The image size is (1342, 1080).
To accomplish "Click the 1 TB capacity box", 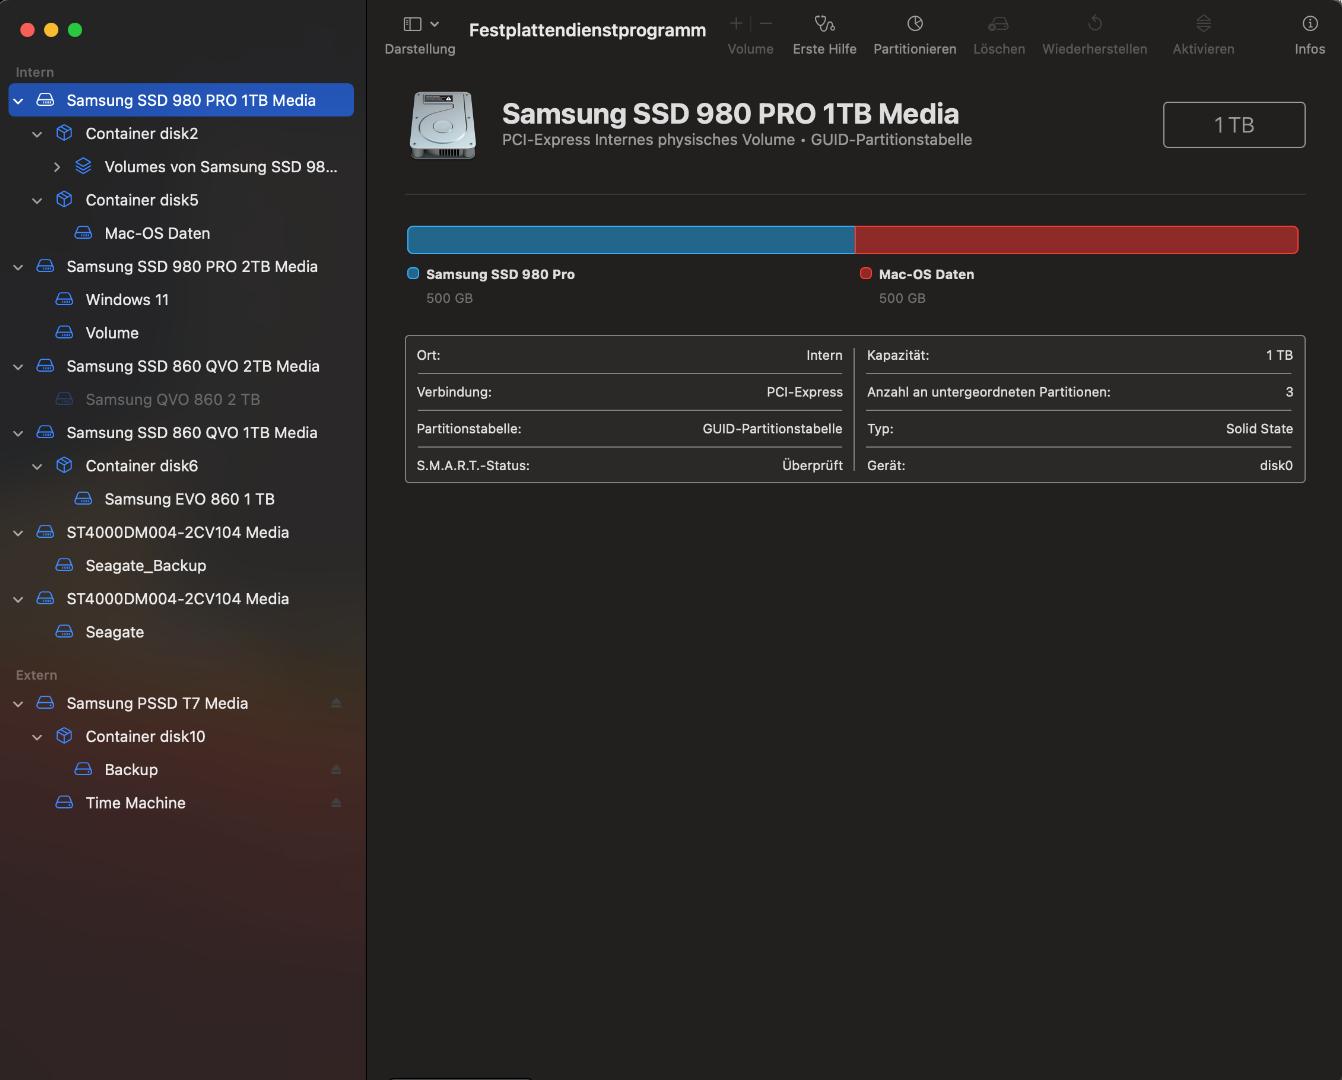I will (x=1234, y=125).
